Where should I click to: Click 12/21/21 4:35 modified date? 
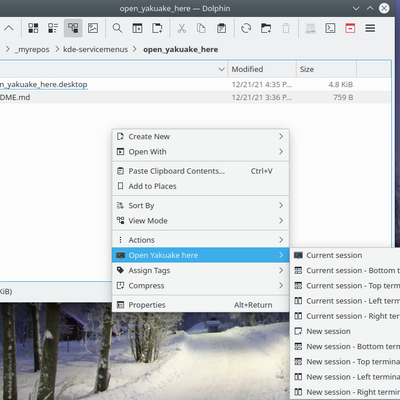261,84
